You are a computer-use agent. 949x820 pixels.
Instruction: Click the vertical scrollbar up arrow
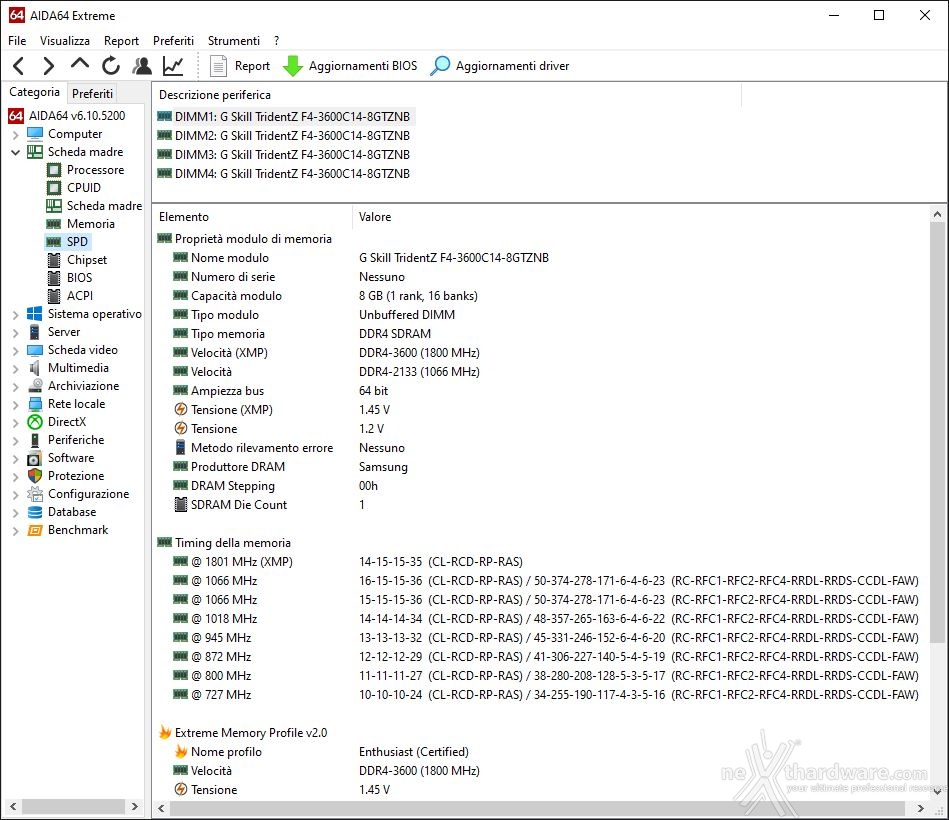click(937, 214)
